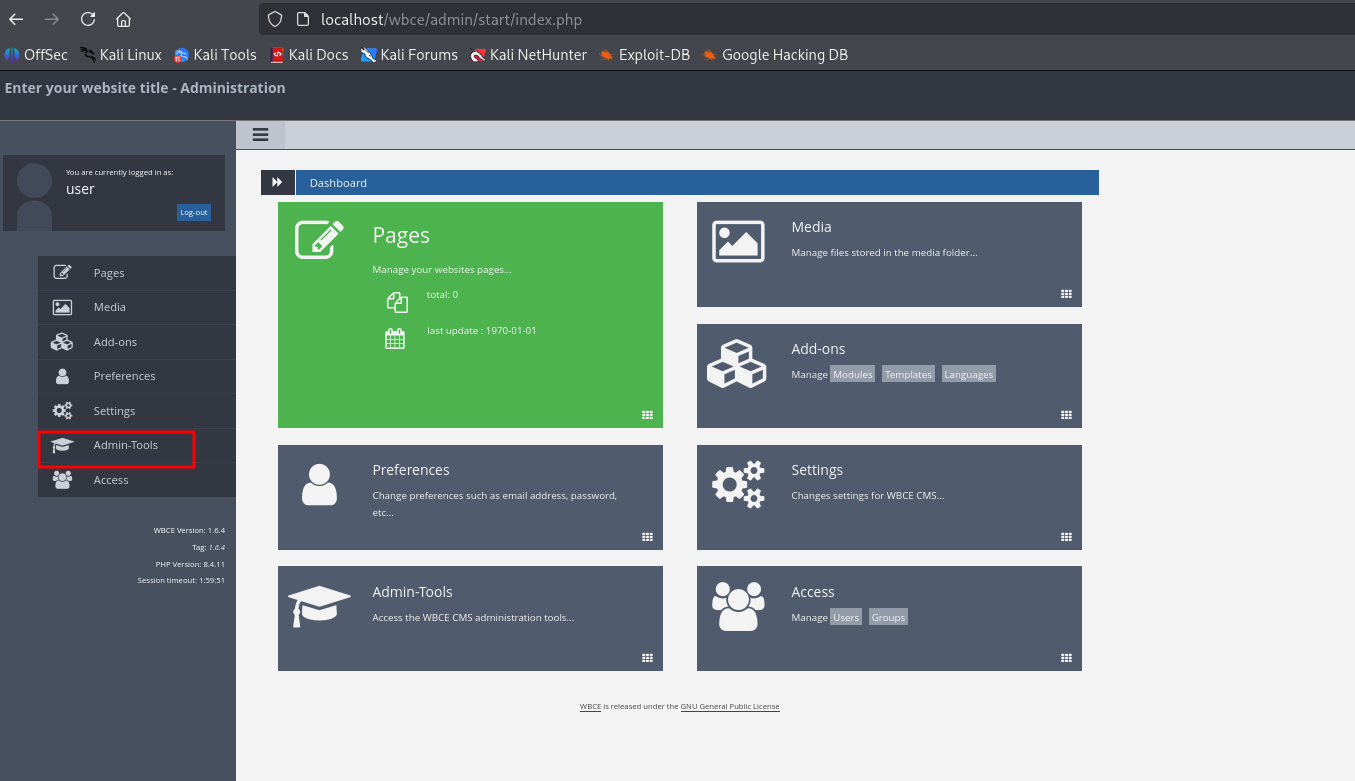This screenshot has width=1355, height=781.
Task: Open Preferences in the sidebar menu
Action: click(x=124, y=376)
